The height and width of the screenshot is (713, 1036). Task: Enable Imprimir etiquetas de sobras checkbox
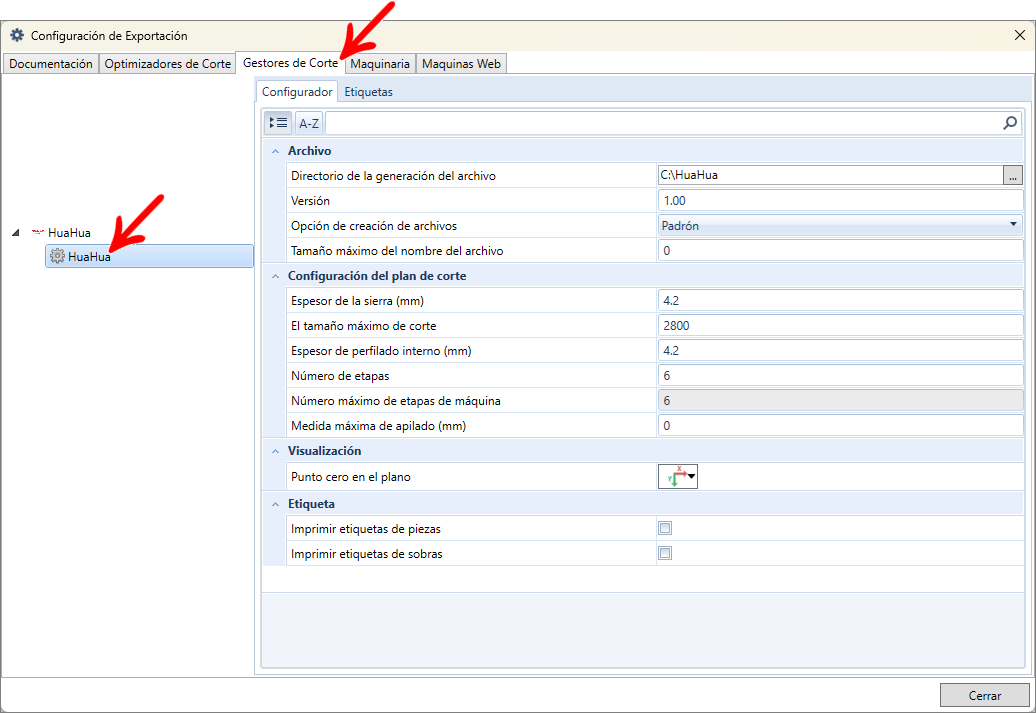pyautogui.click(x=665, y=553)
